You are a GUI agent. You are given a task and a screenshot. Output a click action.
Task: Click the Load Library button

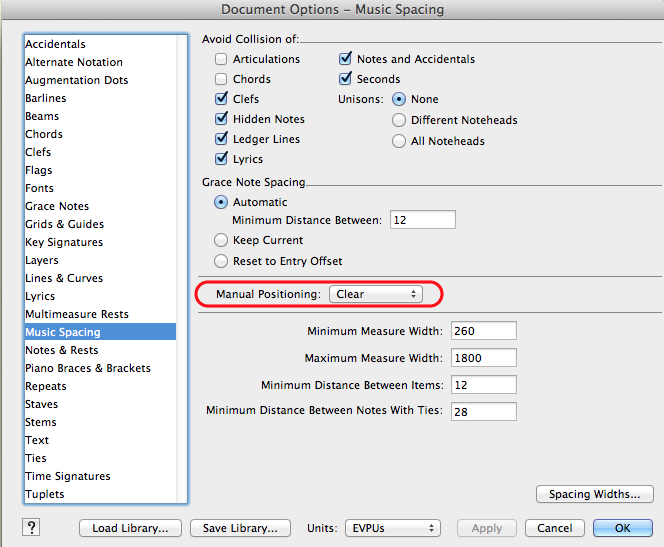pos(130,528)
